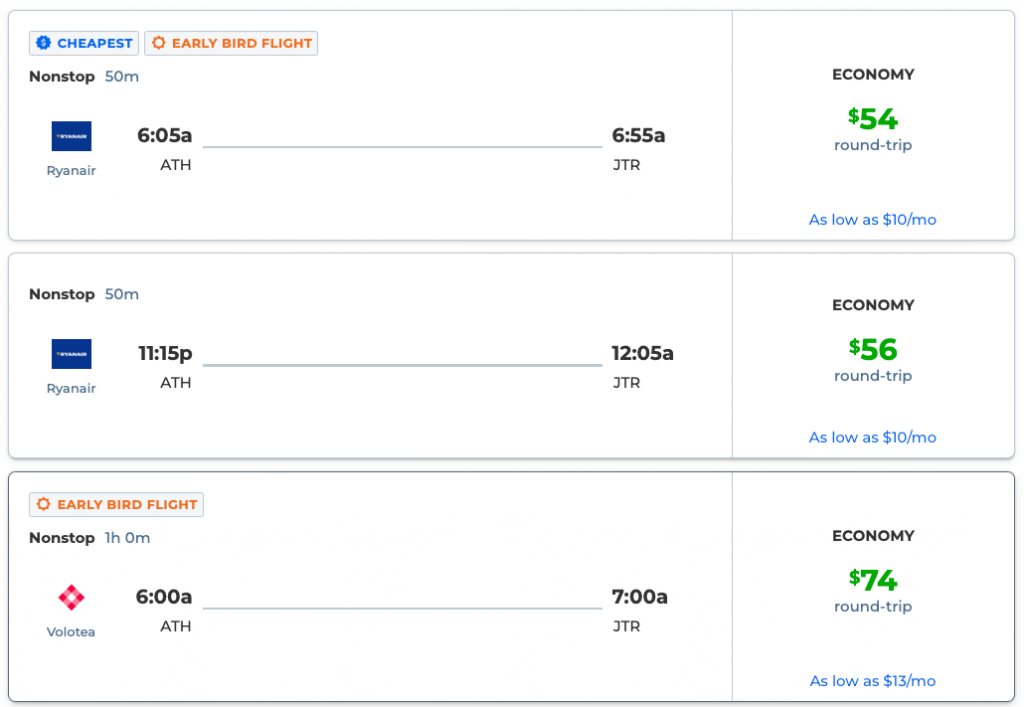1024x707 pixels.
Task: Click the 6:05a departure time from ATH
Action: point(165,136)
